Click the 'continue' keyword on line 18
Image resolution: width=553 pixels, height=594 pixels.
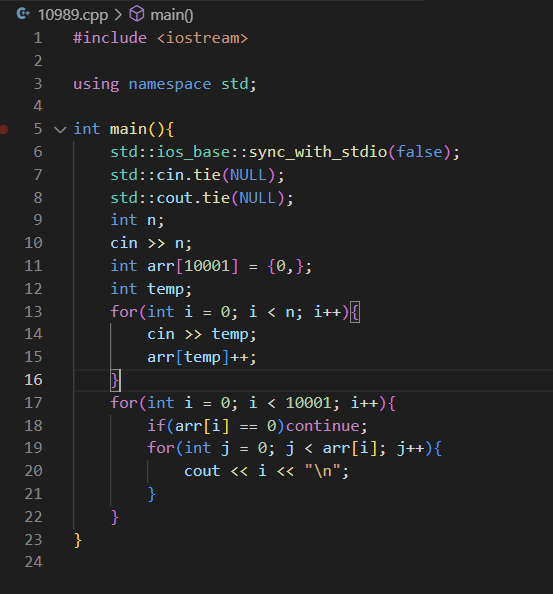click(x=322, y=426)
